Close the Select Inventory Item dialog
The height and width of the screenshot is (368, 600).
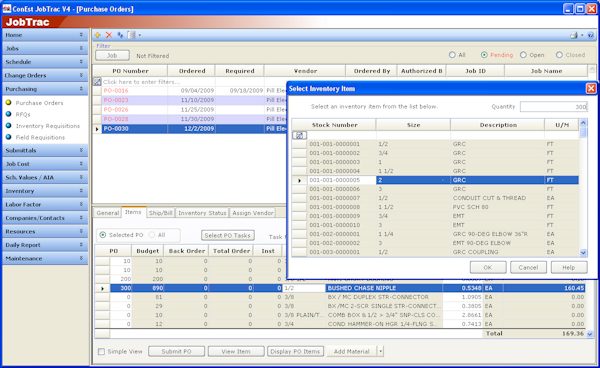[x=591, y=89]
